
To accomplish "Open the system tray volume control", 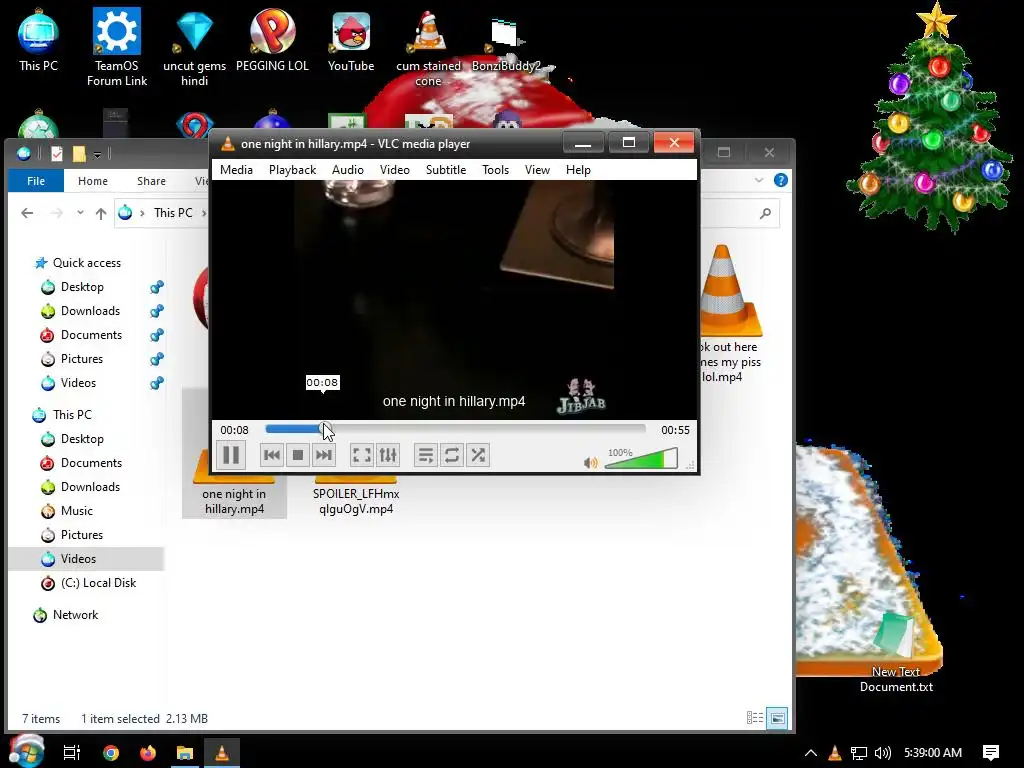I will click(883, 752).
